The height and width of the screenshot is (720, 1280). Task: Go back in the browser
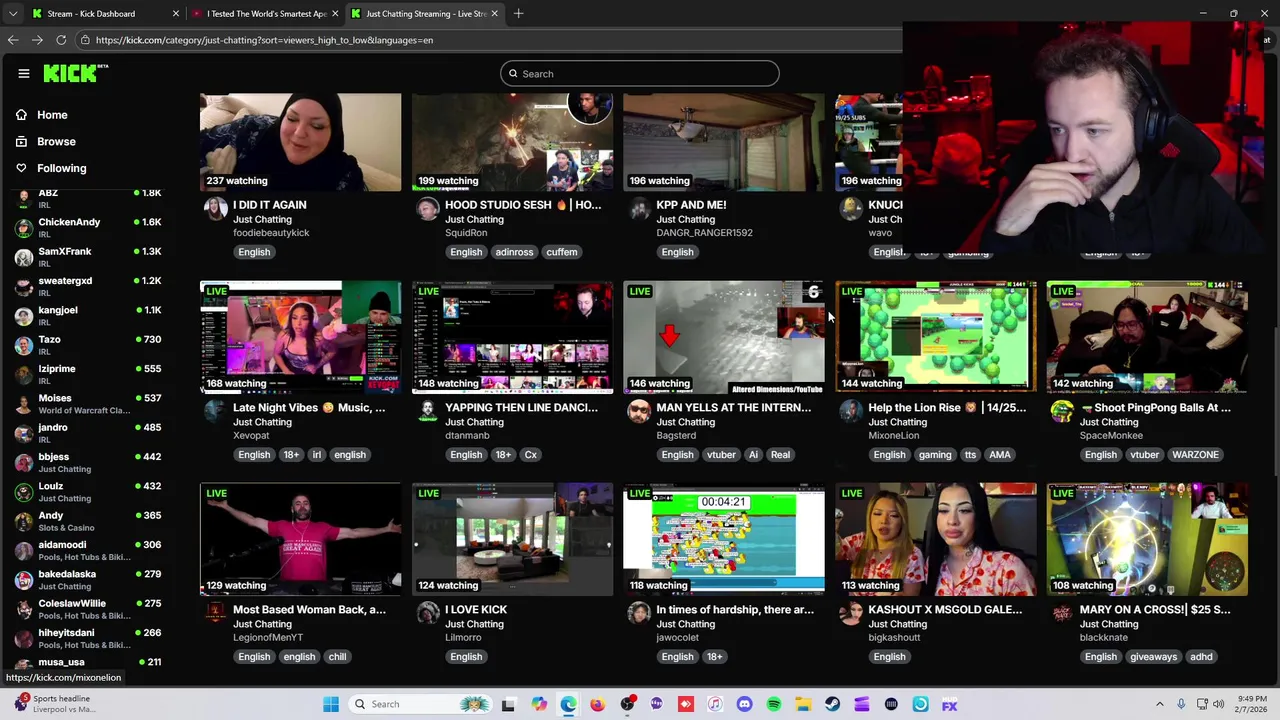(13, 40)
